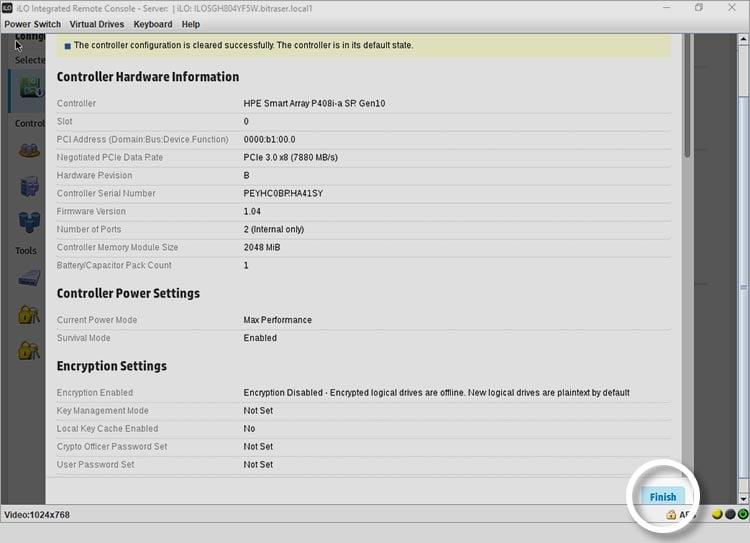The image size is (750, 543).
Task: Click the Local Key Cache 'No' value
Action: 249,429
